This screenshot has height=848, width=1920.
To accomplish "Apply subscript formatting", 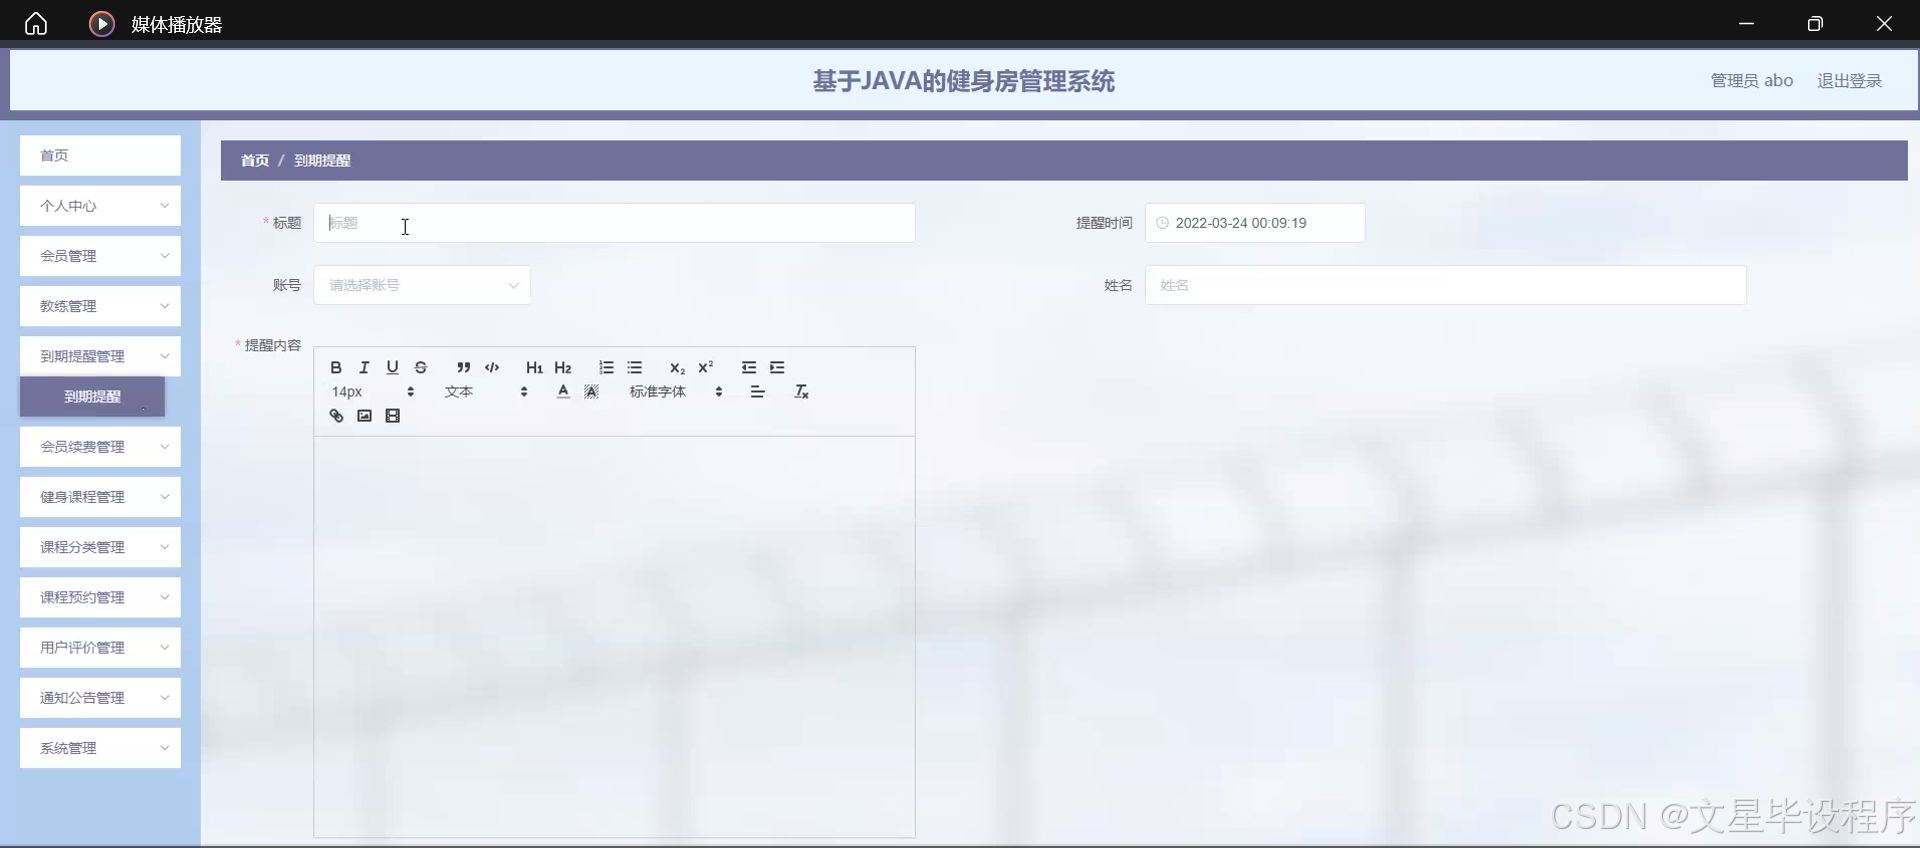I will click(x=677, y=368).
